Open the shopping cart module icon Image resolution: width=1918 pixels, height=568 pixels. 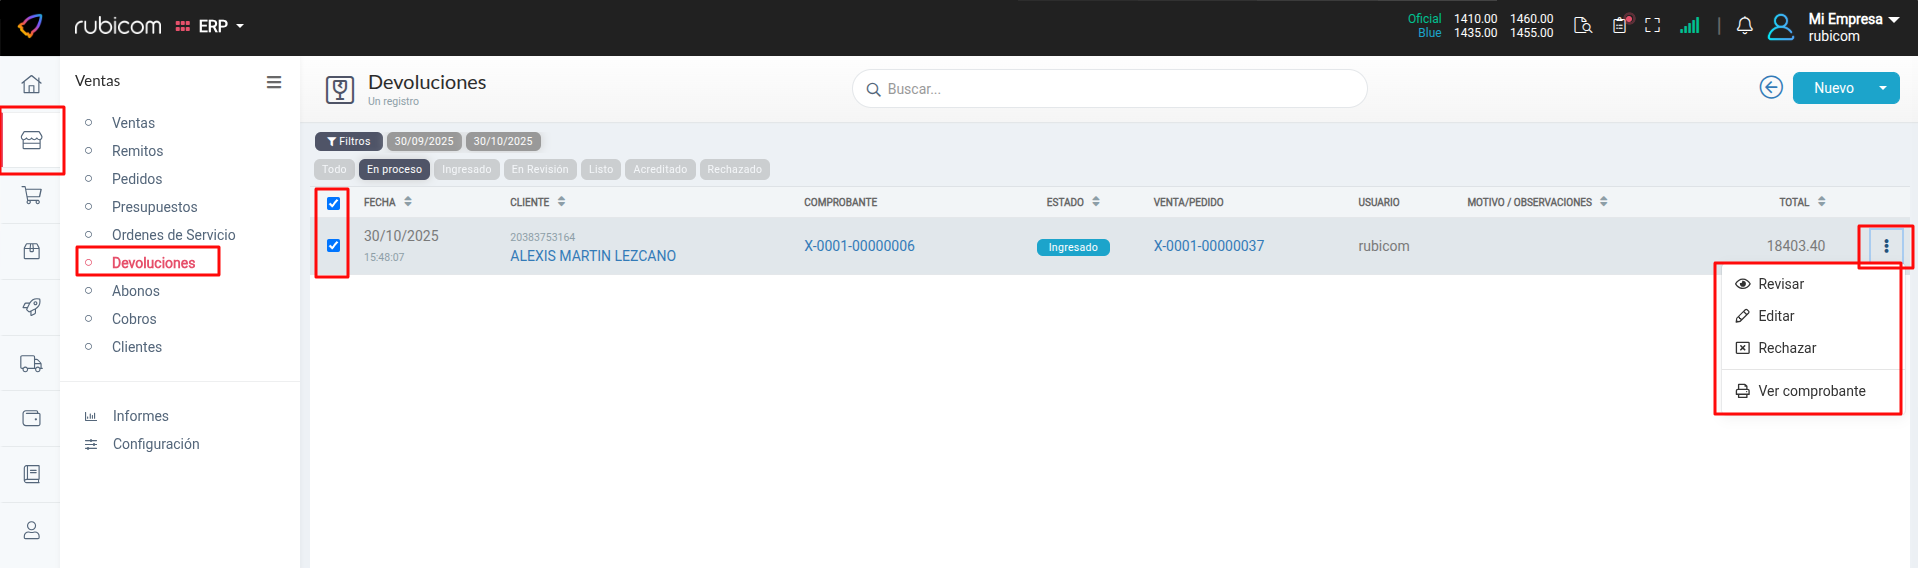(31, 196)
